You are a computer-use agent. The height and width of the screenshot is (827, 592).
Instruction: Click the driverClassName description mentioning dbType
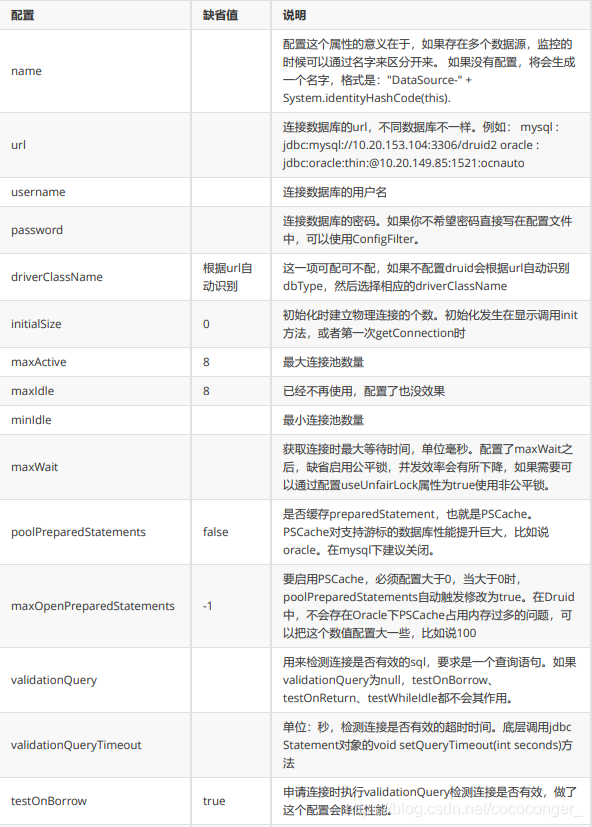click(x=426, y=277)
